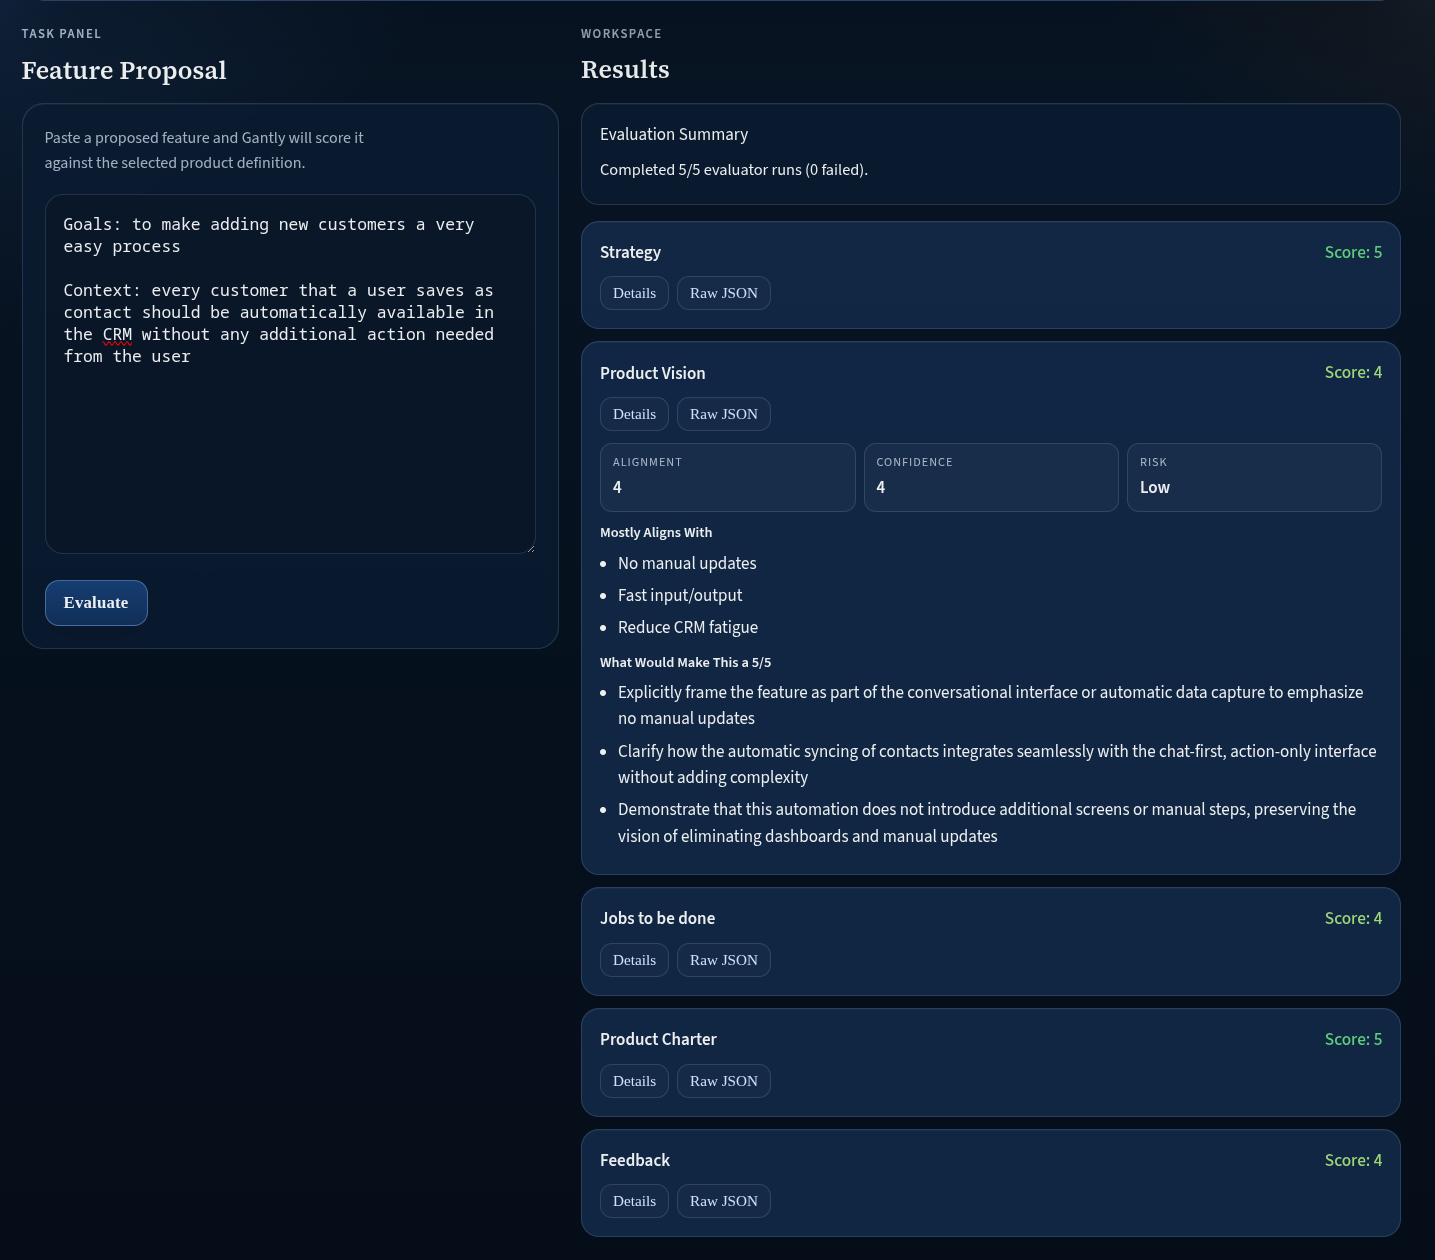Expand Details for the Strategy result

634,293
